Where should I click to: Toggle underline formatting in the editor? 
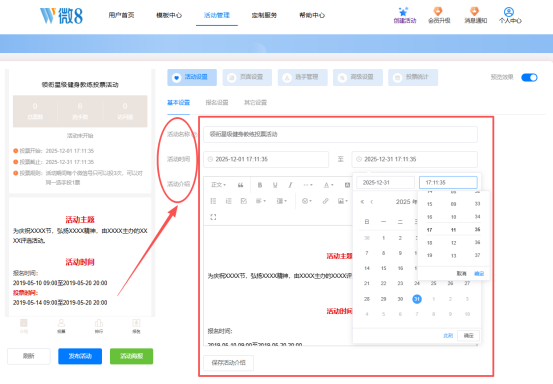pos(275,185)
